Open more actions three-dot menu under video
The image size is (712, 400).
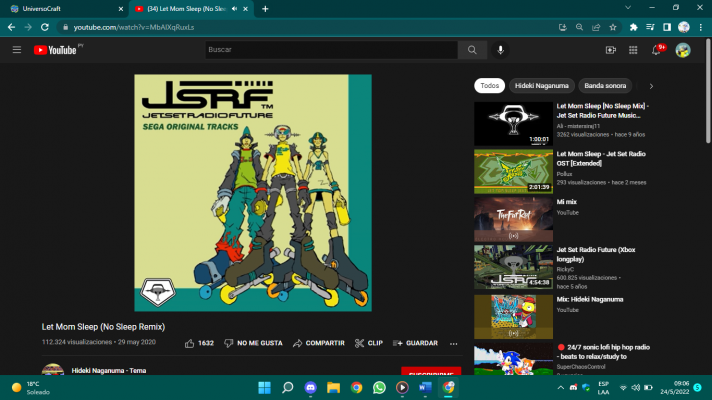point(453,343)
